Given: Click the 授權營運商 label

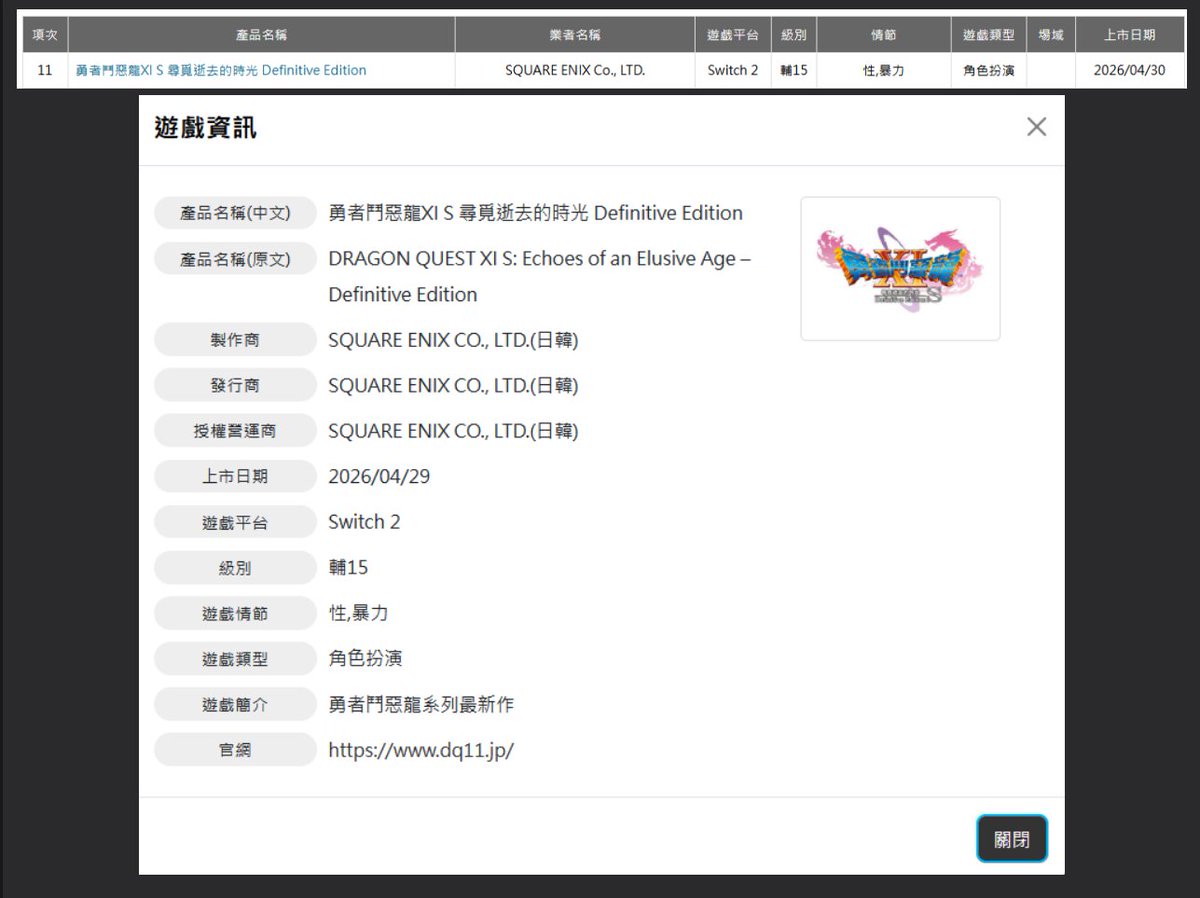Looking at the screenshot, I should 235,431.
